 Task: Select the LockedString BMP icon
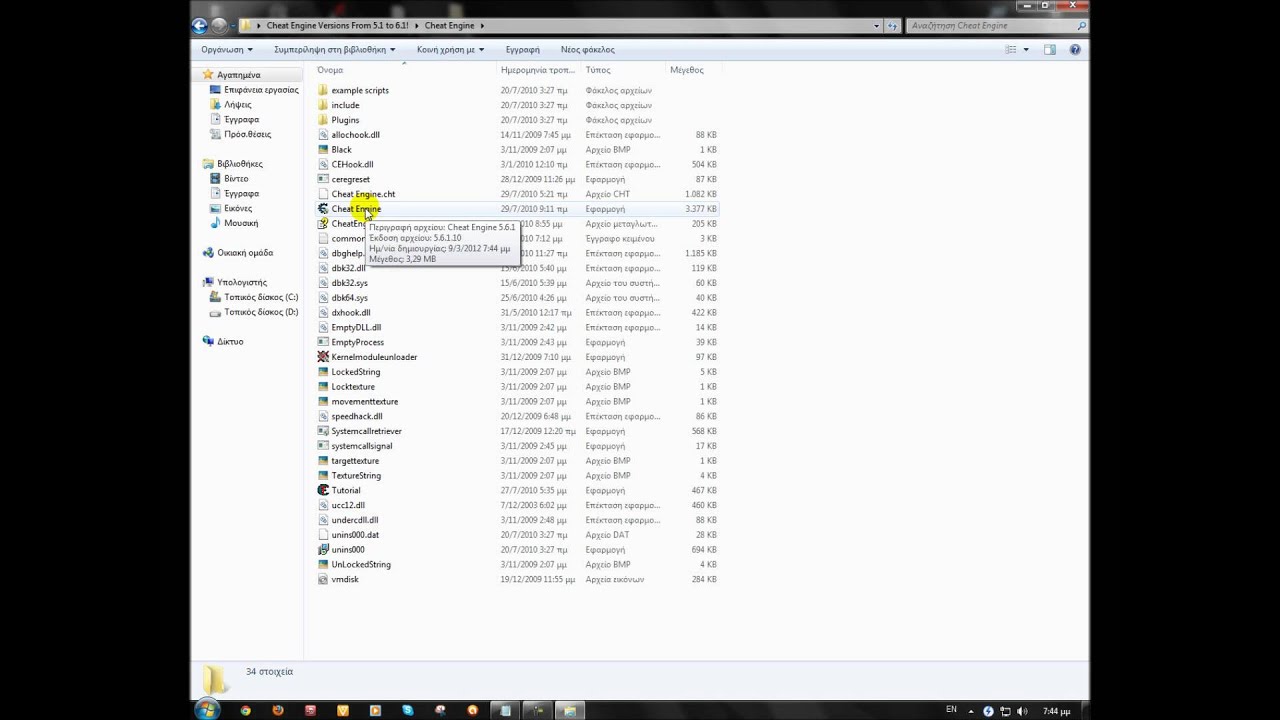[x=323, y=372]
